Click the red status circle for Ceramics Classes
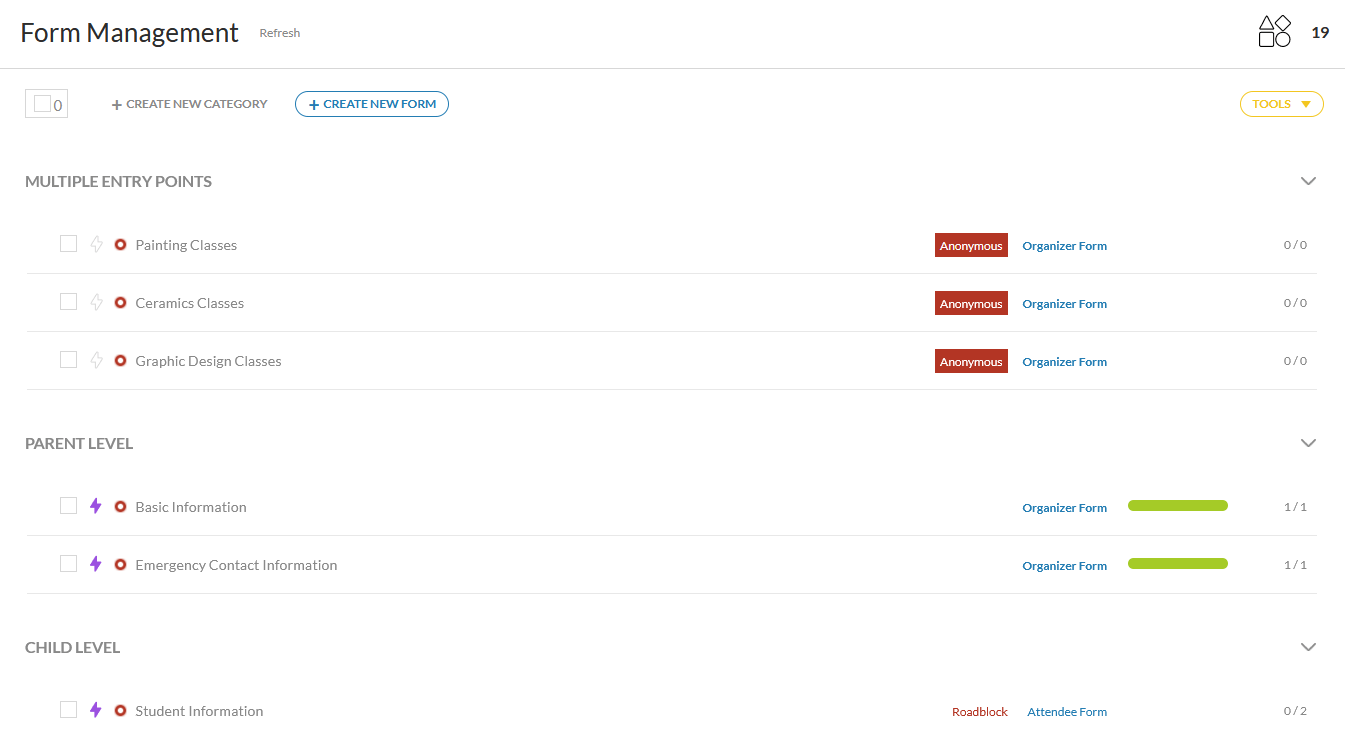The width and height of the screenshot is (1345, 749). [120, 302]
